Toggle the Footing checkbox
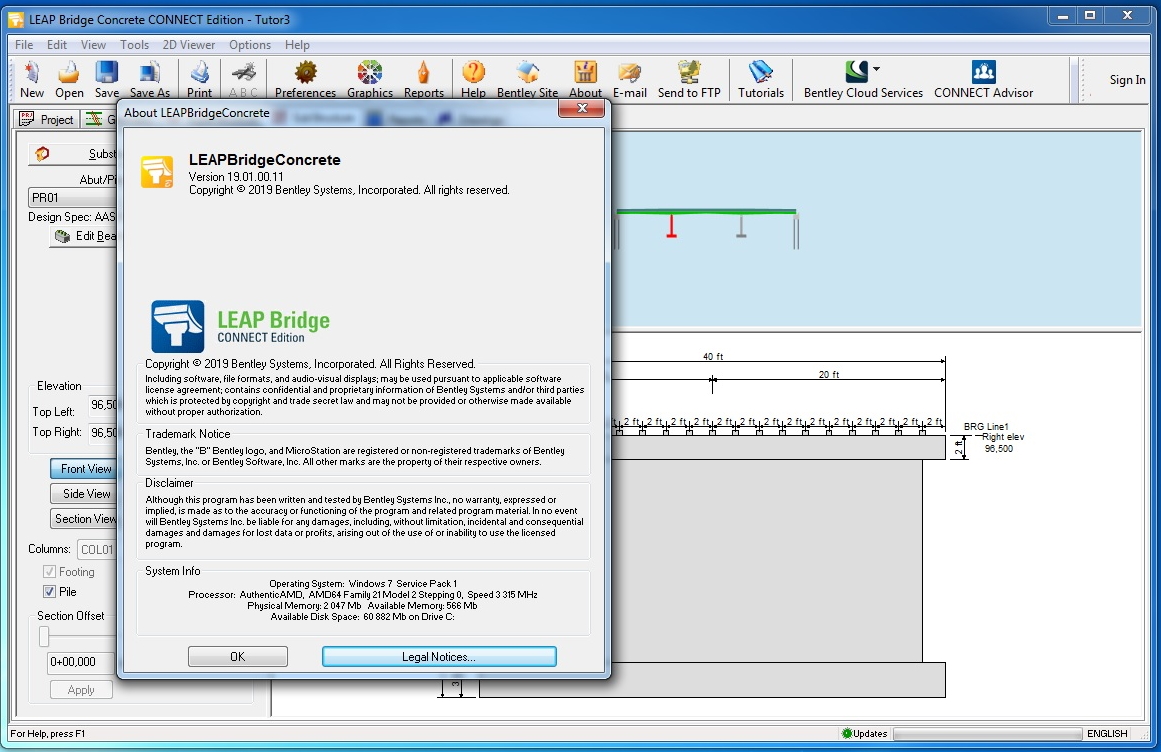This screenshot has height=752, width=1161. point(49,571)
